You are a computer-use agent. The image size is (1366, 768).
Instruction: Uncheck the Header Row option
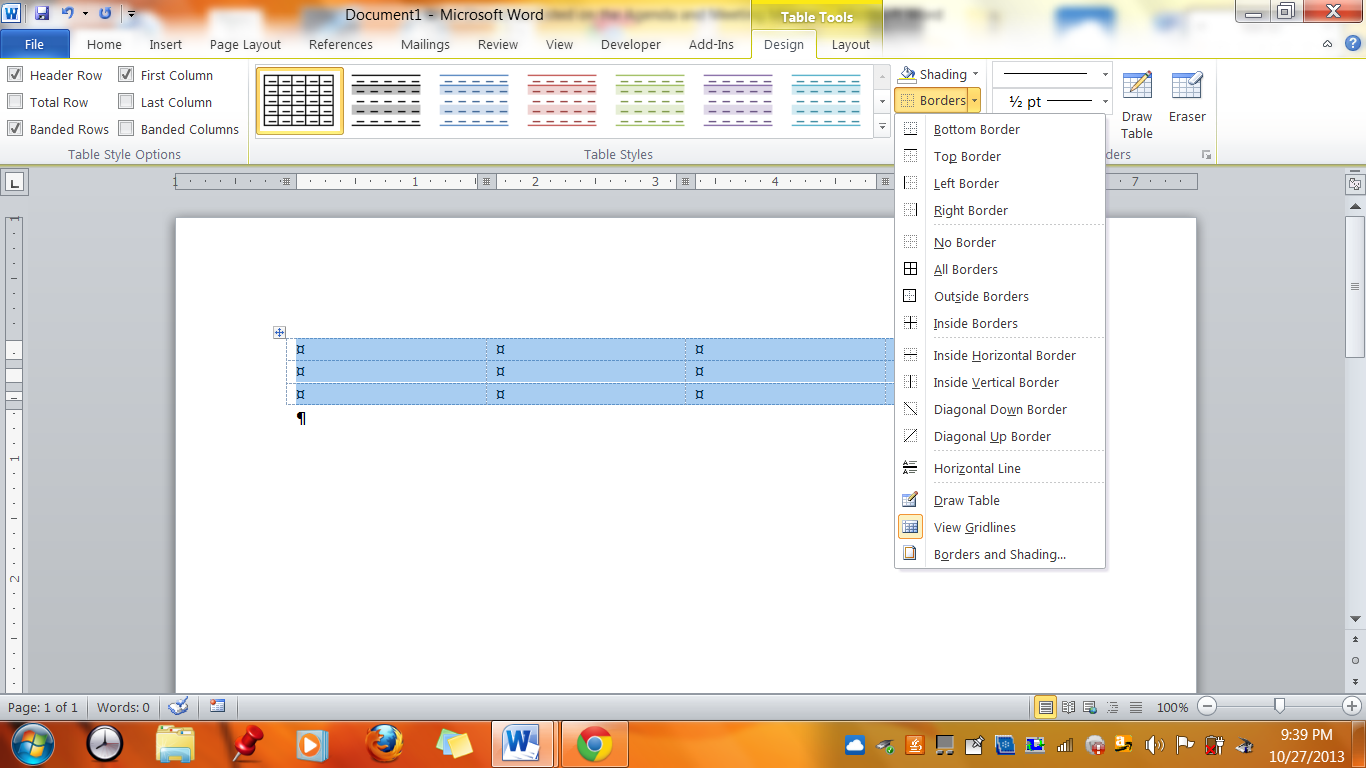[16, 75]
